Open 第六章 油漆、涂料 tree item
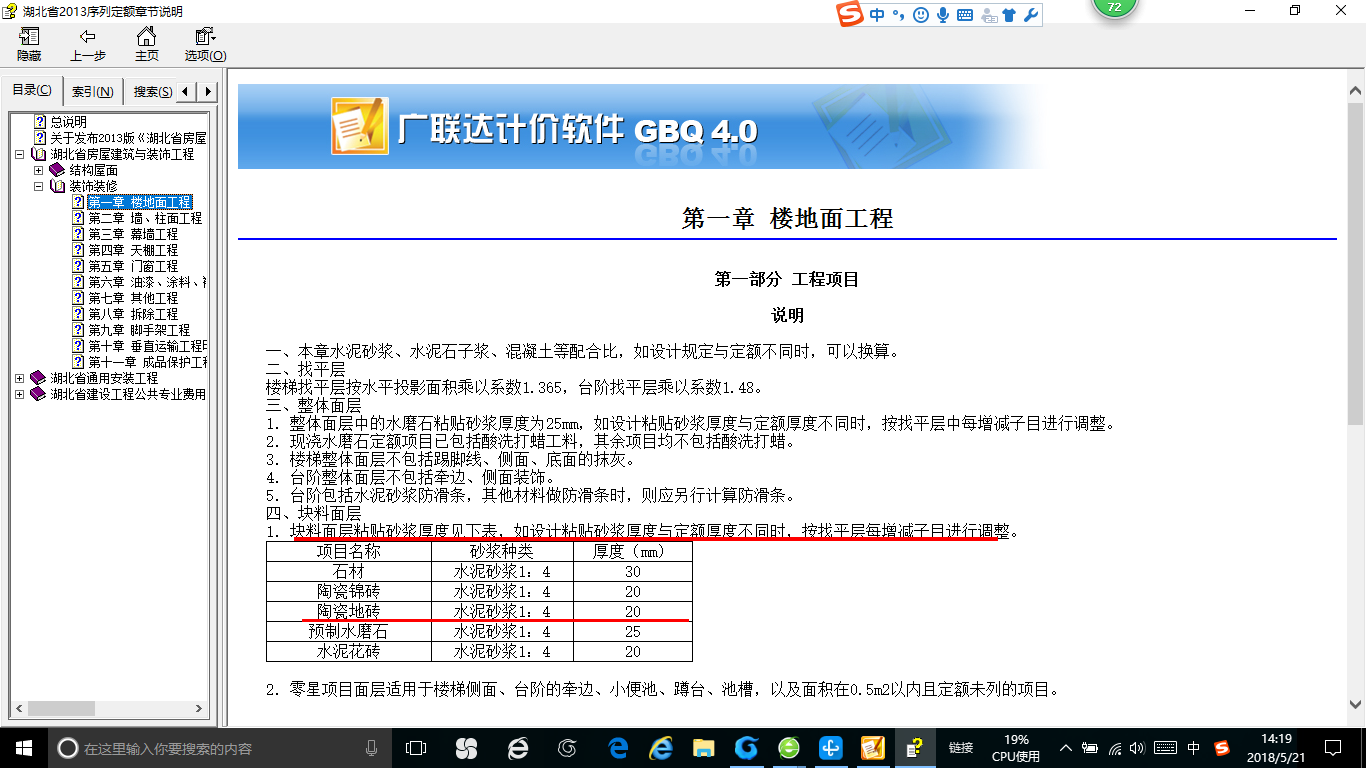Image resolution: width=1366 pixels, height=768 pixels. pos(147,282)
